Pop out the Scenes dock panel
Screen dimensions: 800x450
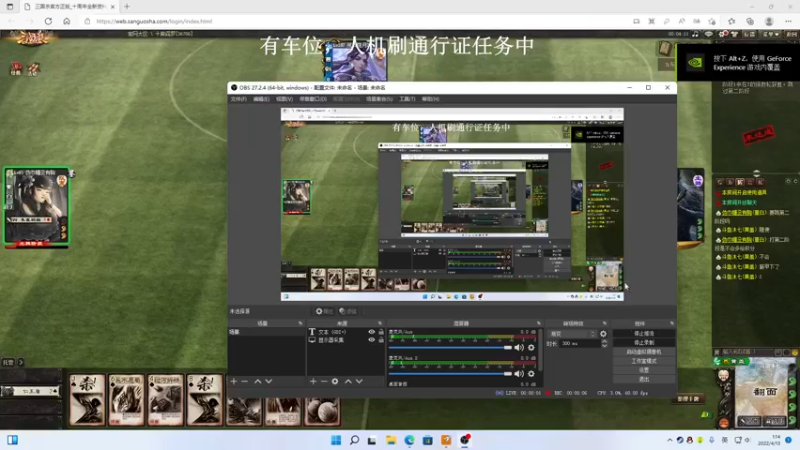pos(300,323)
